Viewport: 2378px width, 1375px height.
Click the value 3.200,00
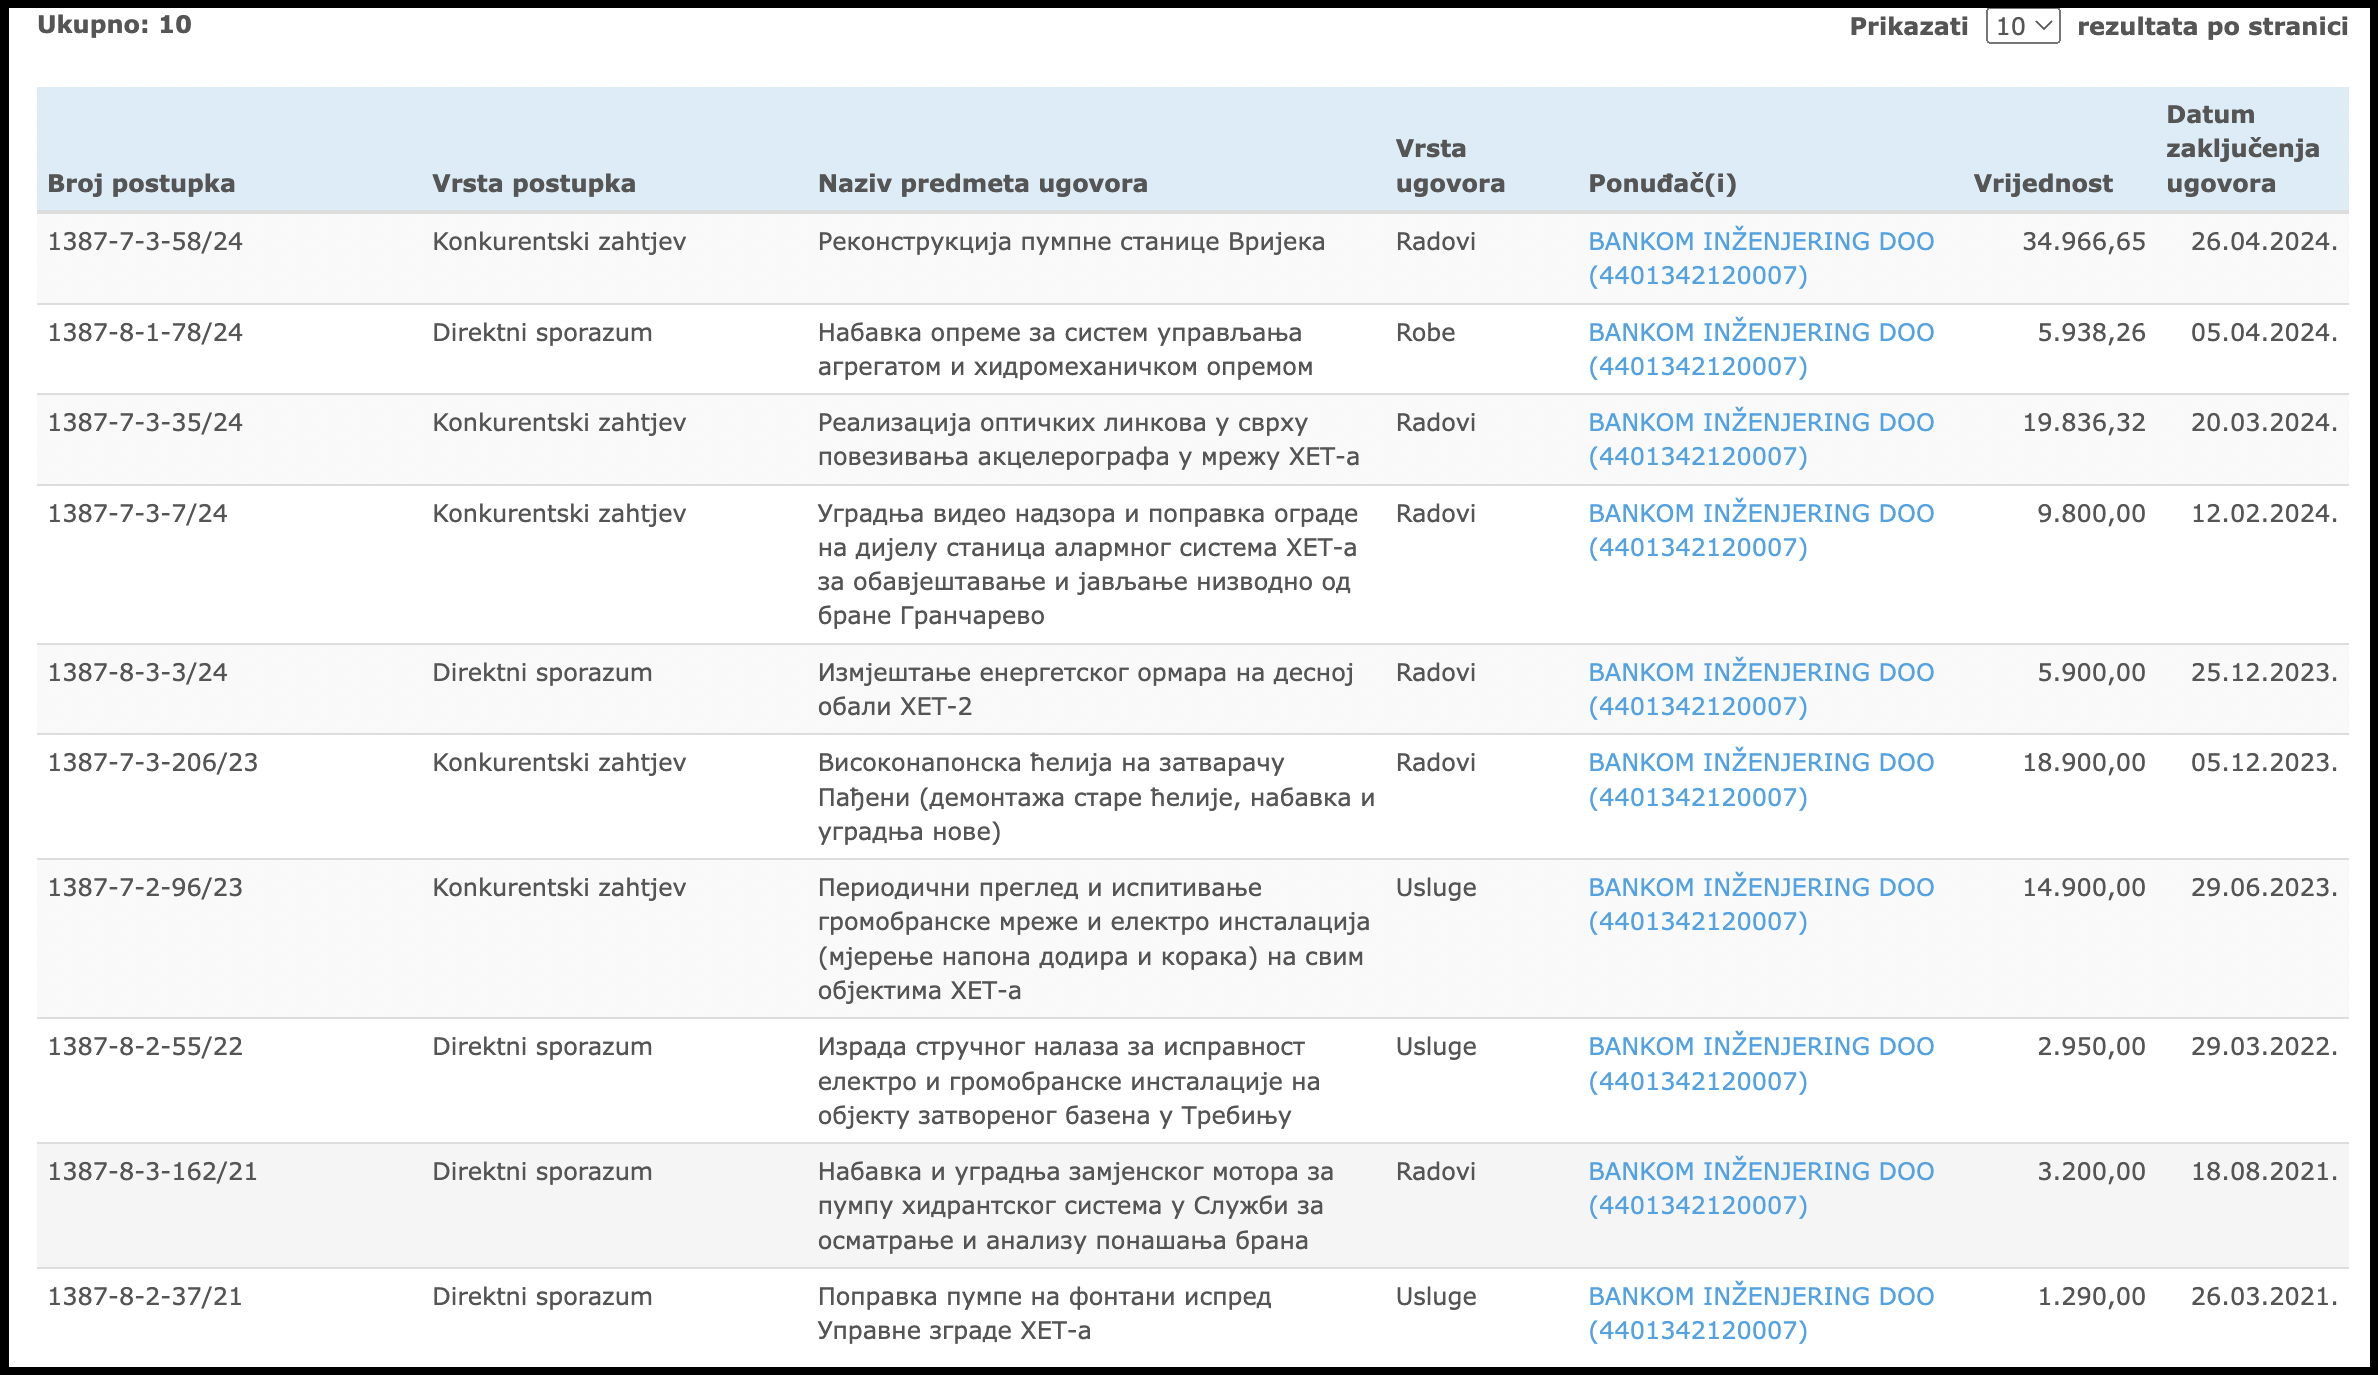(x=2092, y=1172)
